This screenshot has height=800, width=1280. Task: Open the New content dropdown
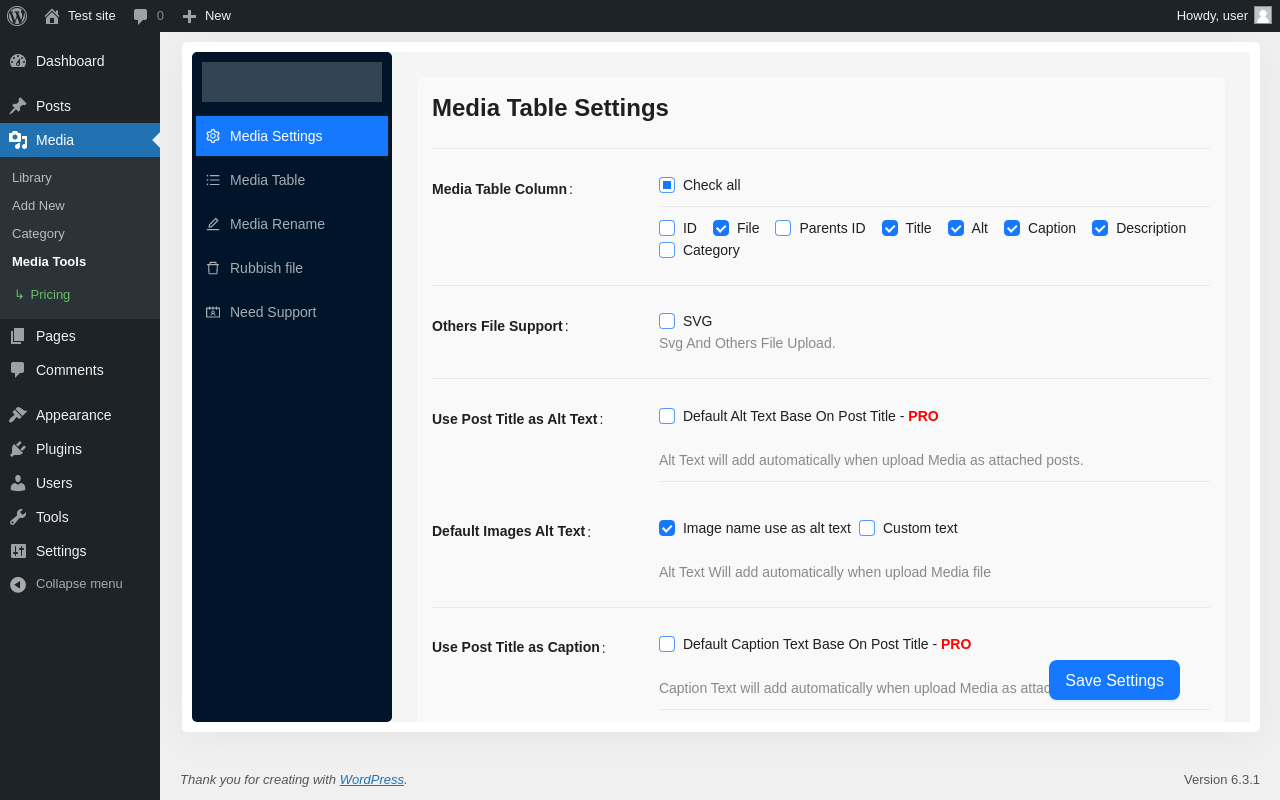[206, 16]
